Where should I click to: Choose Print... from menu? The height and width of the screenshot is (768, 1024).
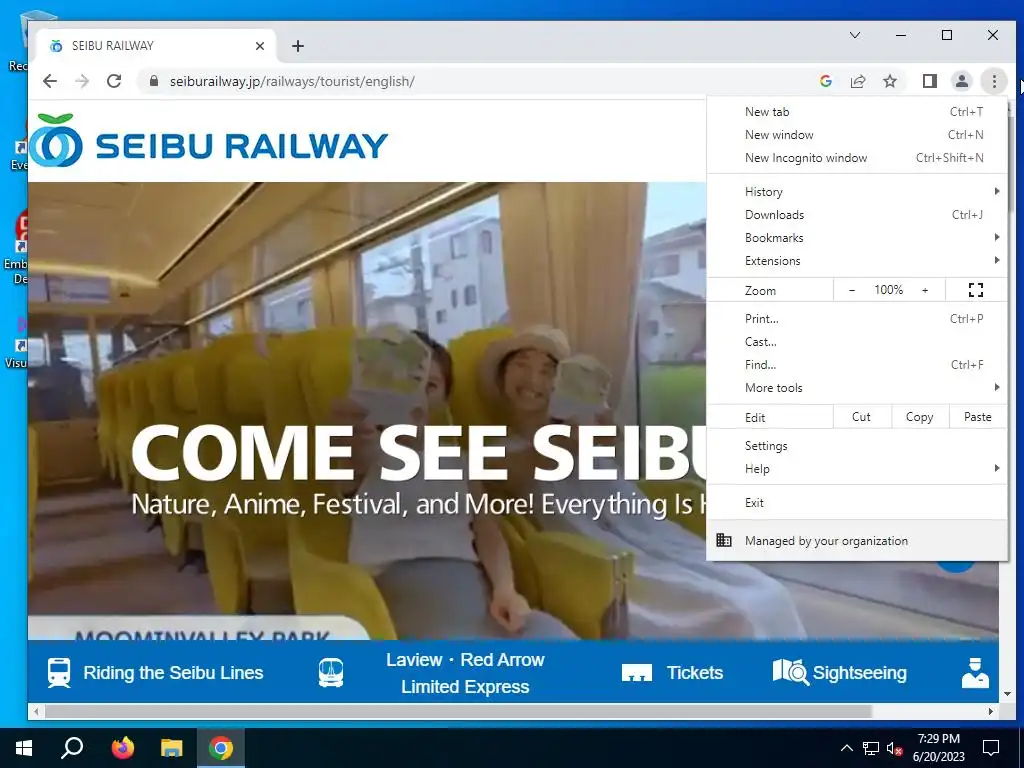tap(857, 319)
